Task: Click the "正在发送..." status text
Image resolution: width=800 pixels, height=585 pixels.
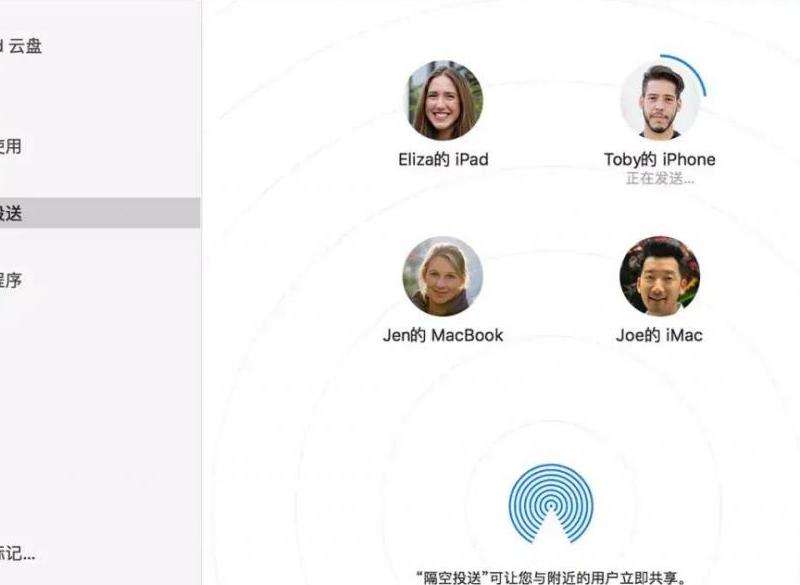Action: coord(660,179)
